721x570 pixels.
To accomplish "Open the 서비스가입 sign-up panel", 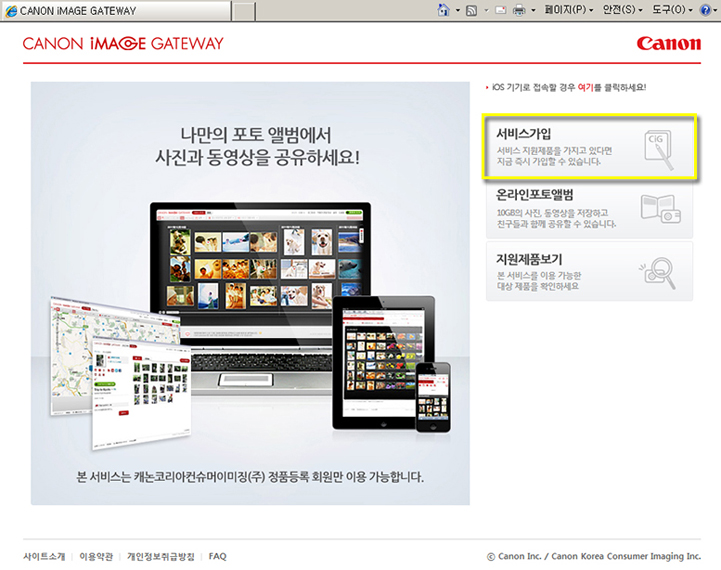I will click(589, 147).
